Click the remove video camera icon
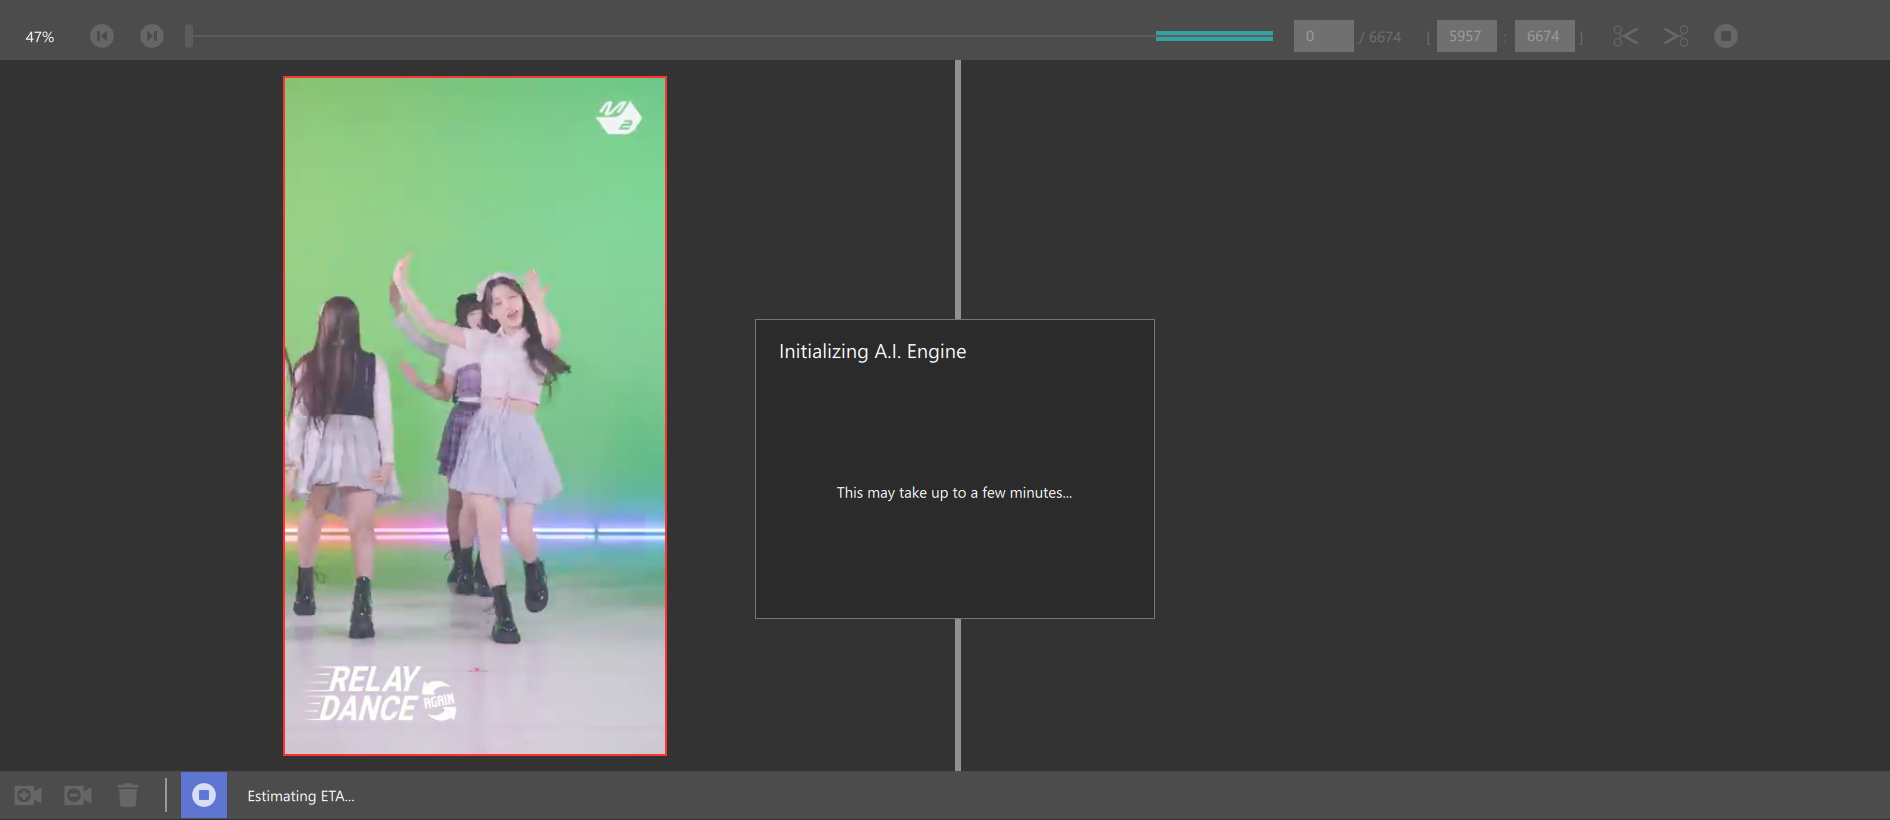 [78, 795]
